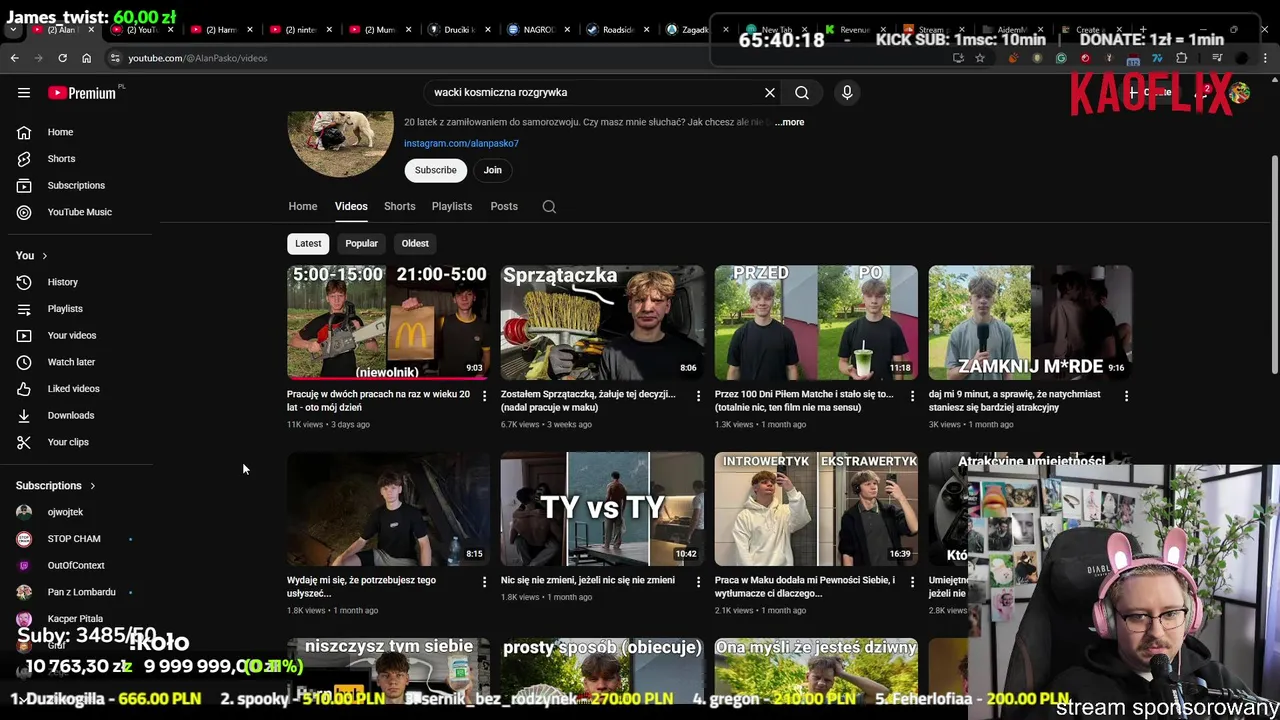
Task: Open options for 'daj mi 9 minut' video
Action: [x=1126, y=396]
